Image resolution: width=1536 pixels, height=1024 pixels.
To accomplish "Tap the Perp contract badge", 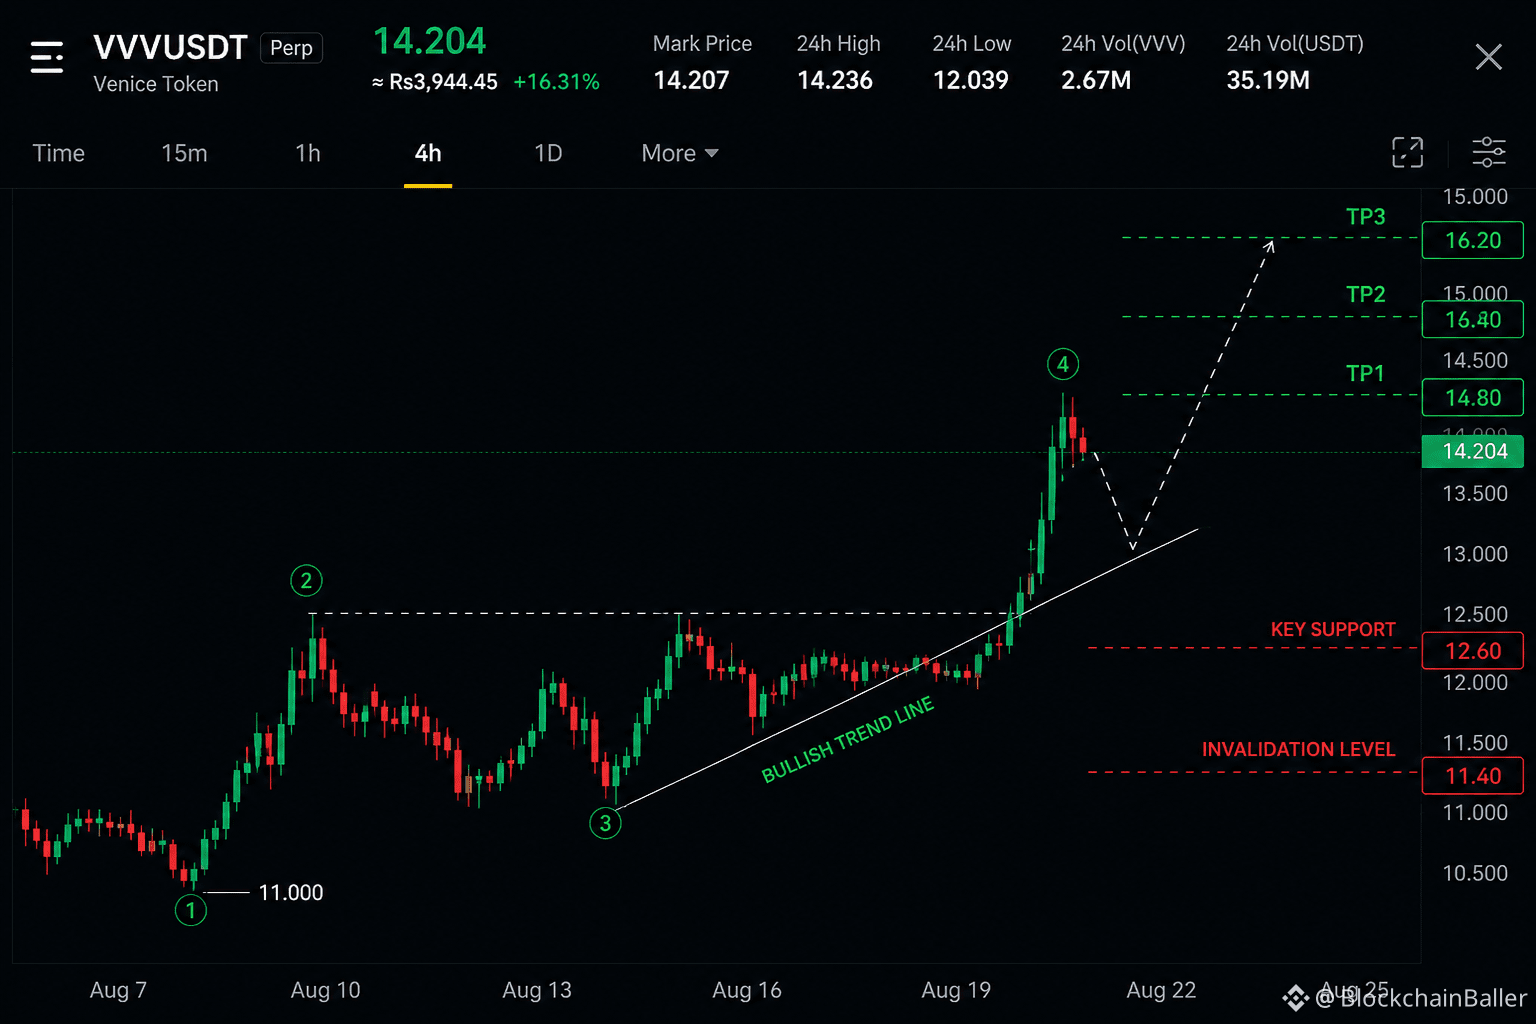I will click(291, 48).
